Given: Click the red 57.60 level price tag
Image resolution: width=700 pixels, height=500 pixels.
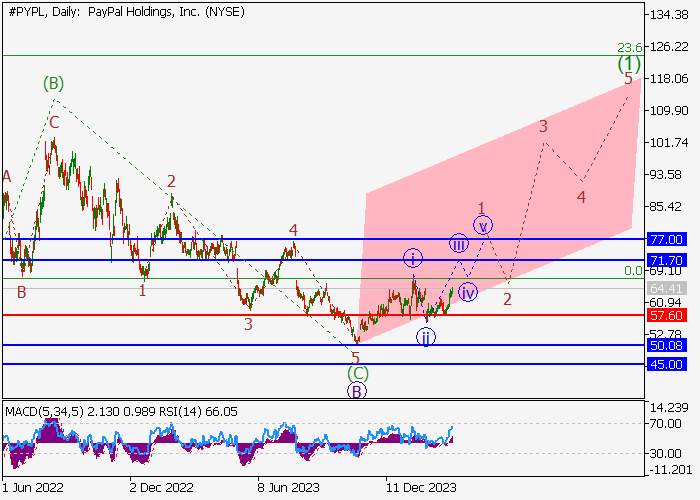Looking at the screenshot, I should pyautogui.click(x=667, y=316).
